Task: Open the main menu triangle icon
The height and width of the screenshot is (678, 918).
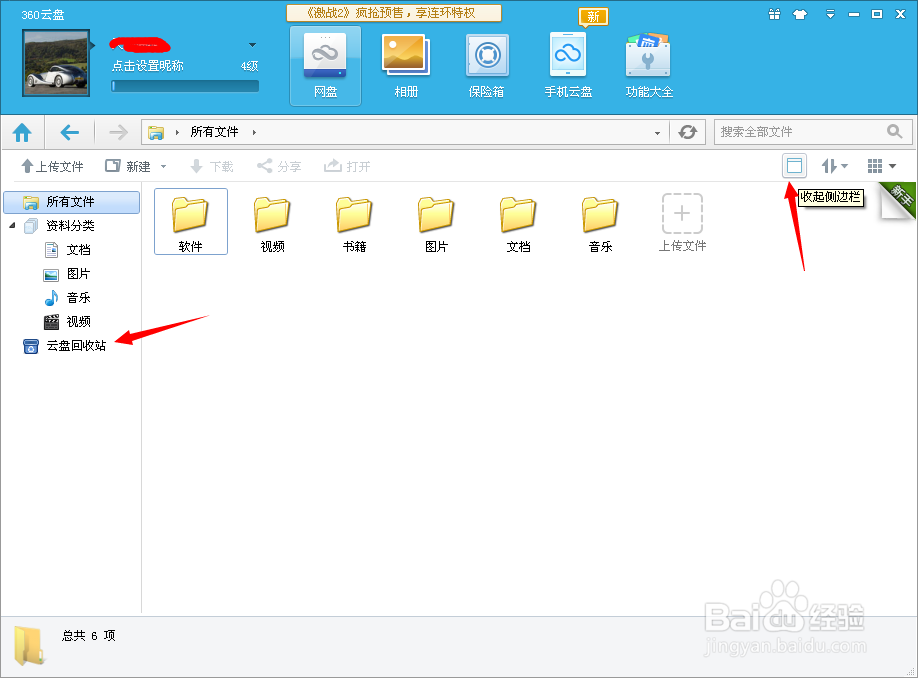Action: point(830,14)
